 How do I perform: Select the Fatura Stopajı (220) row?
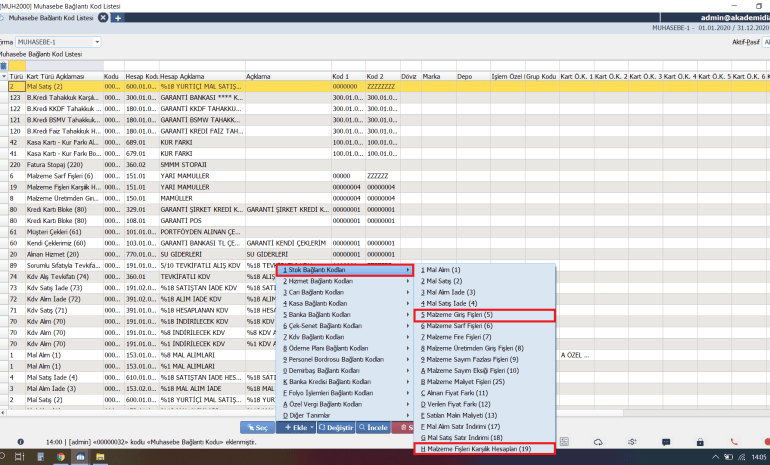[x=385, y=165]
